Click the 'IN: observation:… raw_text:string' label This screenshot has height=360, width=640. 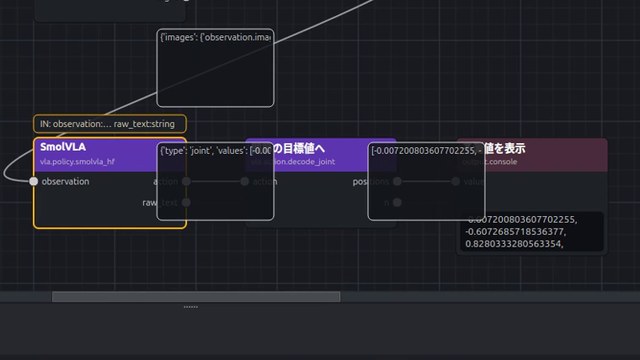[x=110, y=124]
